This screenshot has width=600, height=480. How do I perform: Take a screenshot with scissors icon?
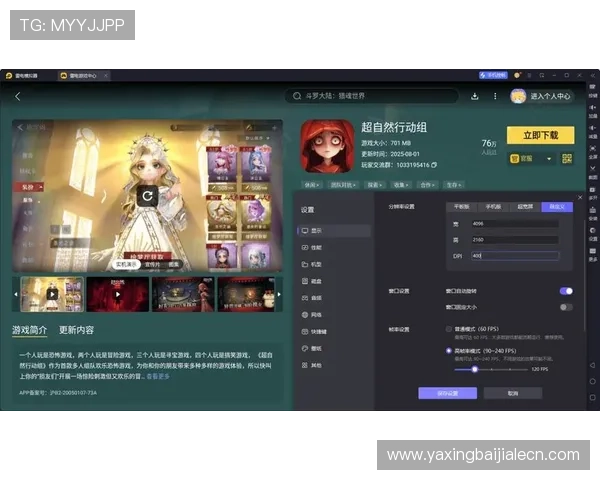click(x=592, y=172)
